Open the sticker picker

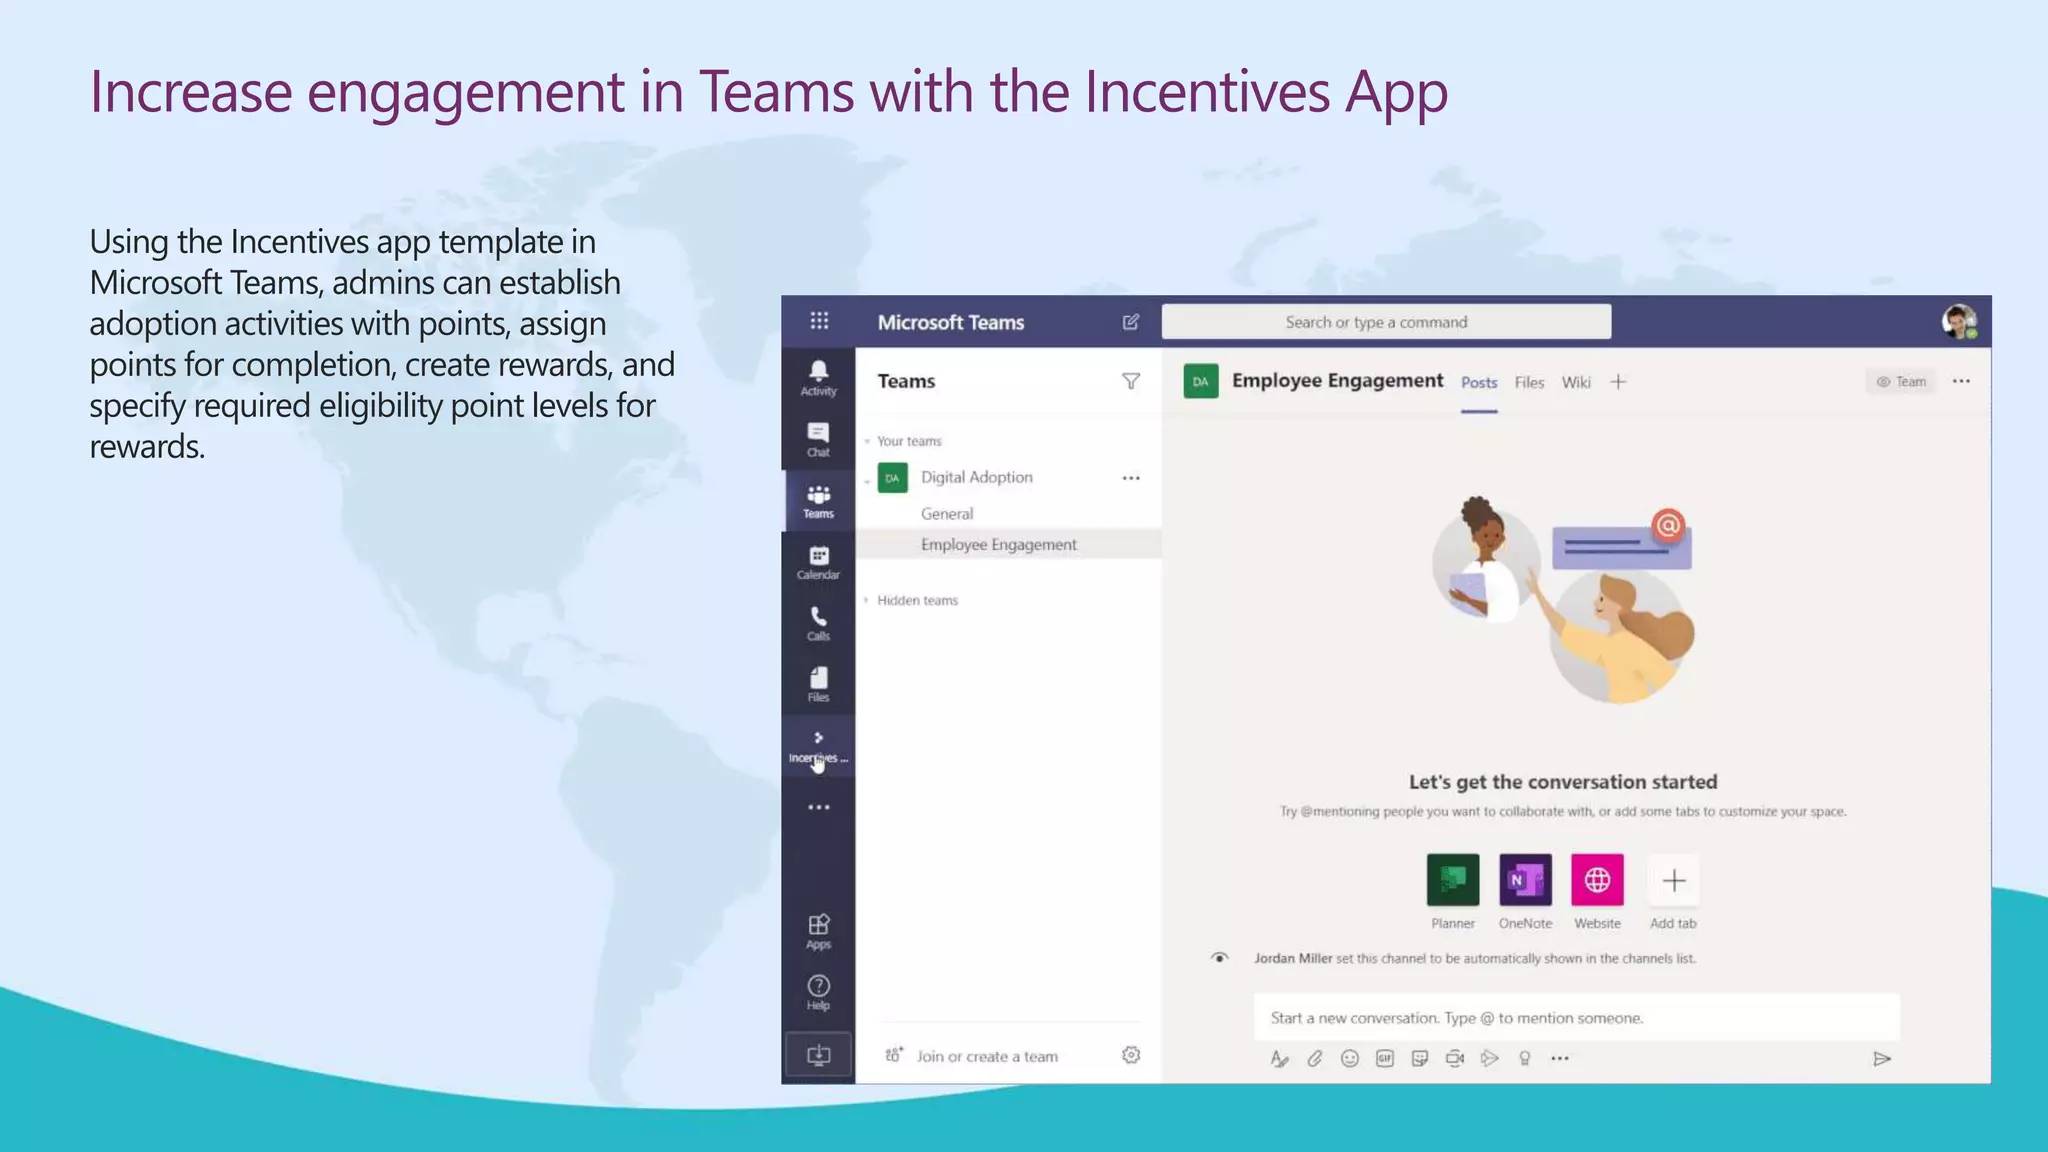click(1419, 1058)
